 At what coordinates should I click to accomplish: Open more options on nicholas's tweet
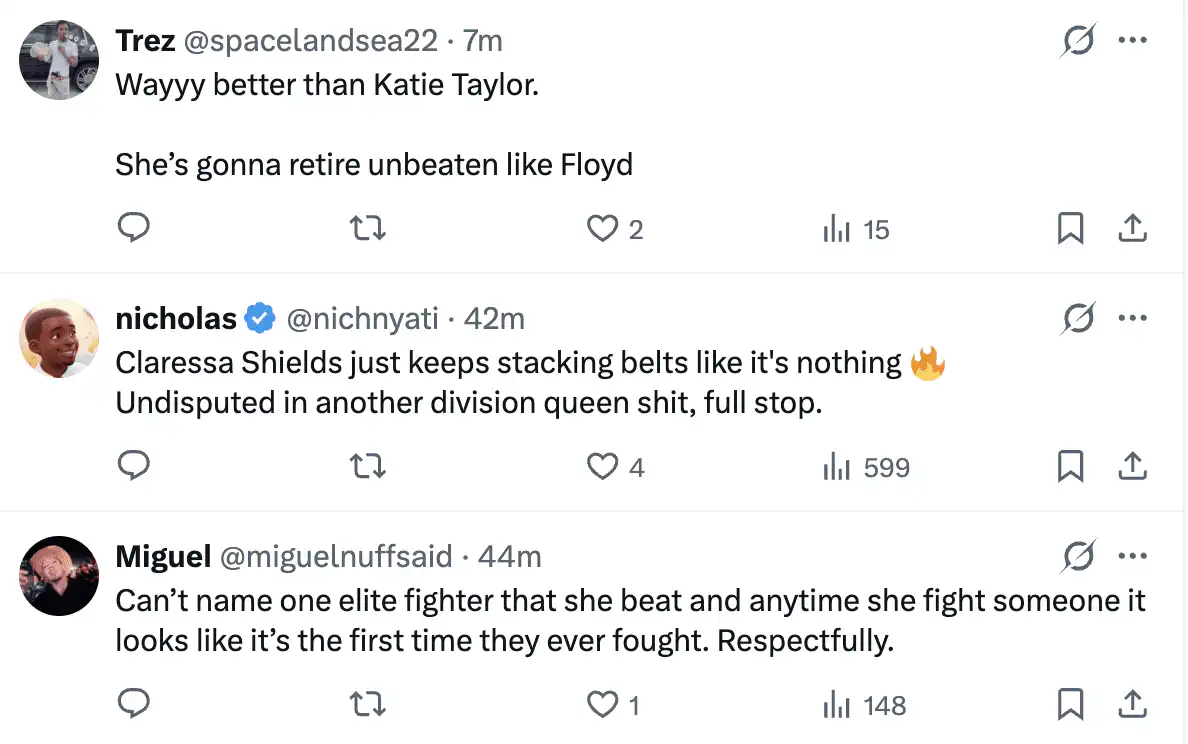[1132, 318]
